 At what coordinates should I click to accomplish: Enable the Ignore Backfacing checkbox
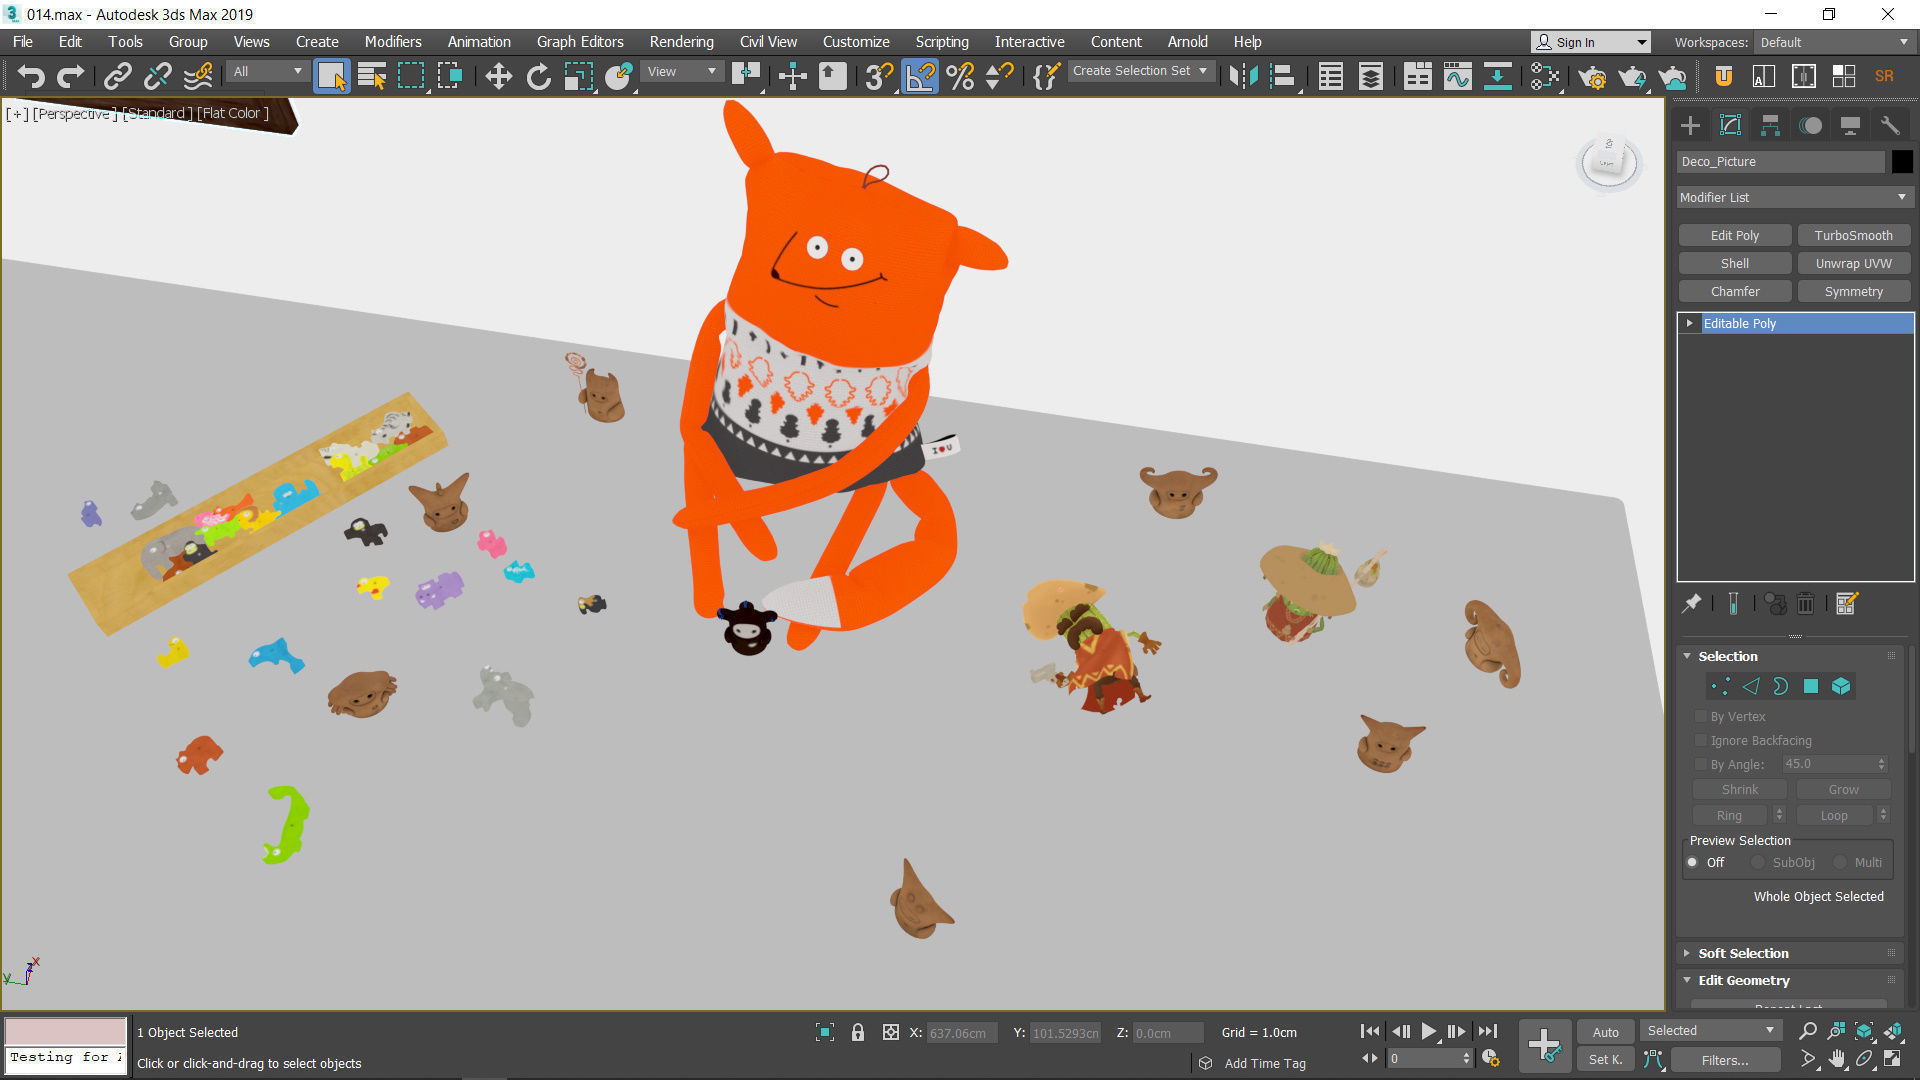coord(1700,740)
